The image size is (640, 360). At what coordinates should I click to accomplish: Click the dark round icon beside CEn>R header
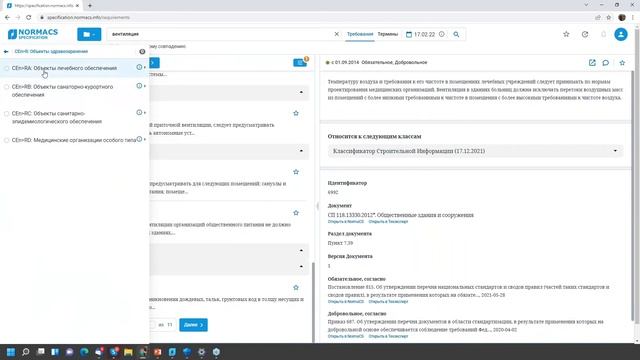[142, 51]
